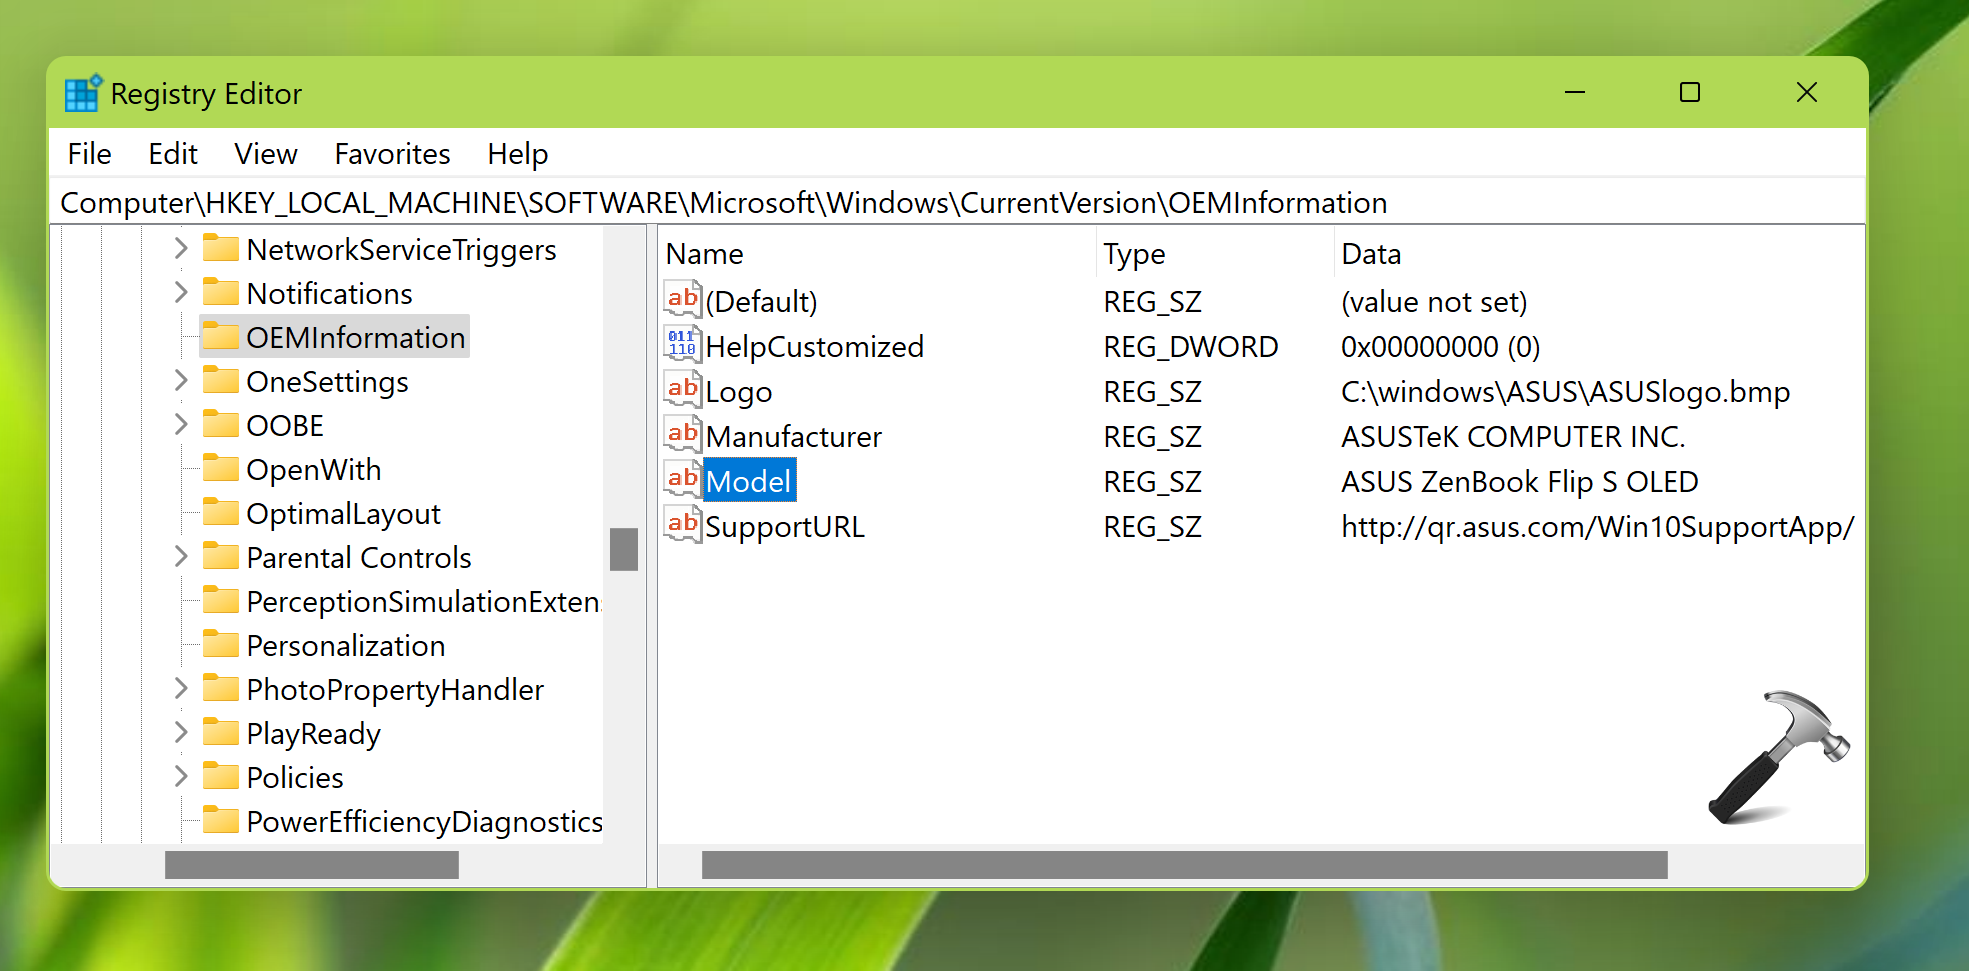Click the string icon next to SupportURL
Viewport: 1969px width, 971px height.
[682, 525]
